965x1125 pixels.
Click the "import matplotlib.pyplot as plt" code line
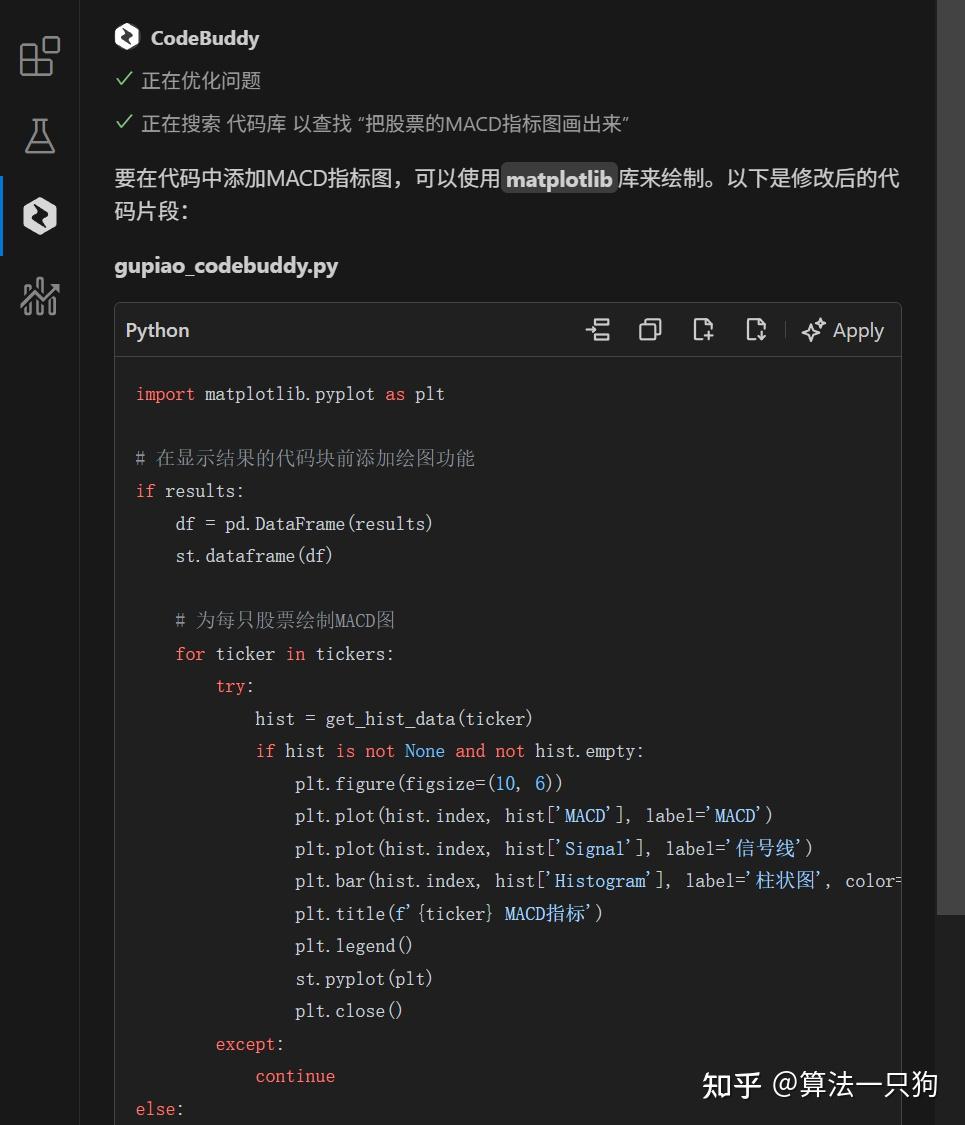(x=290, y=394)
